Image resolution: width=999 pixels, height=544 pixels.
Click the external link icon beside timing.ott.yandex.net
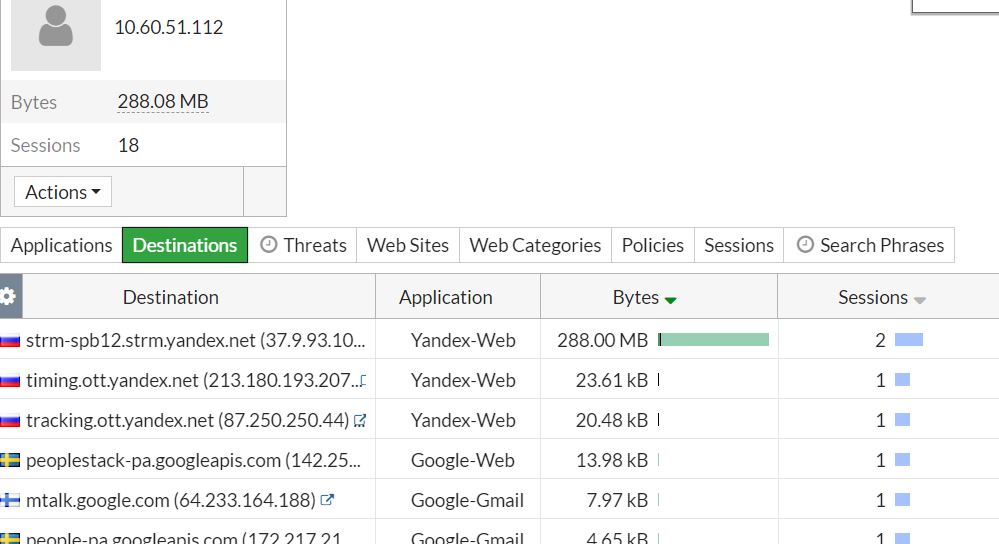(x=363, y=380)
